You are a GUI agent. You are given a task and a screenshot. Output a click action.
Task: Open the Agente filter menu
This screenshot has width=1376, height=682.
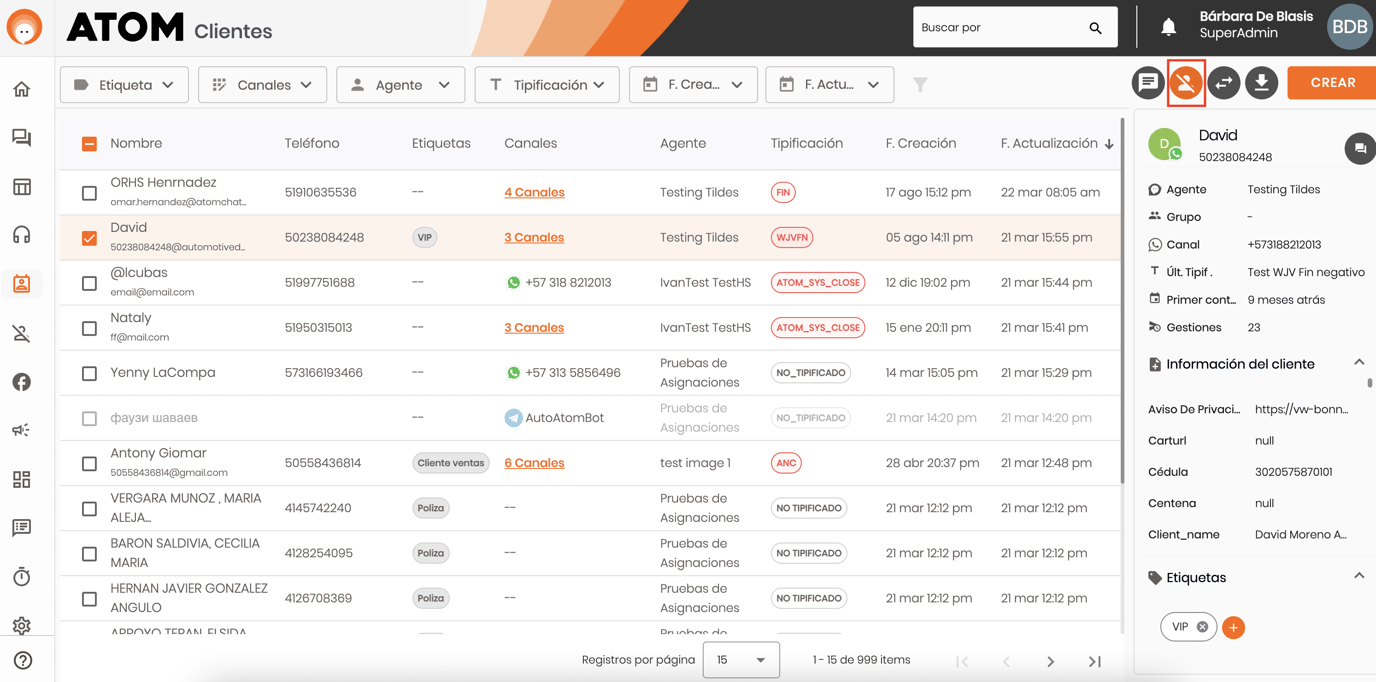[400, 84]
